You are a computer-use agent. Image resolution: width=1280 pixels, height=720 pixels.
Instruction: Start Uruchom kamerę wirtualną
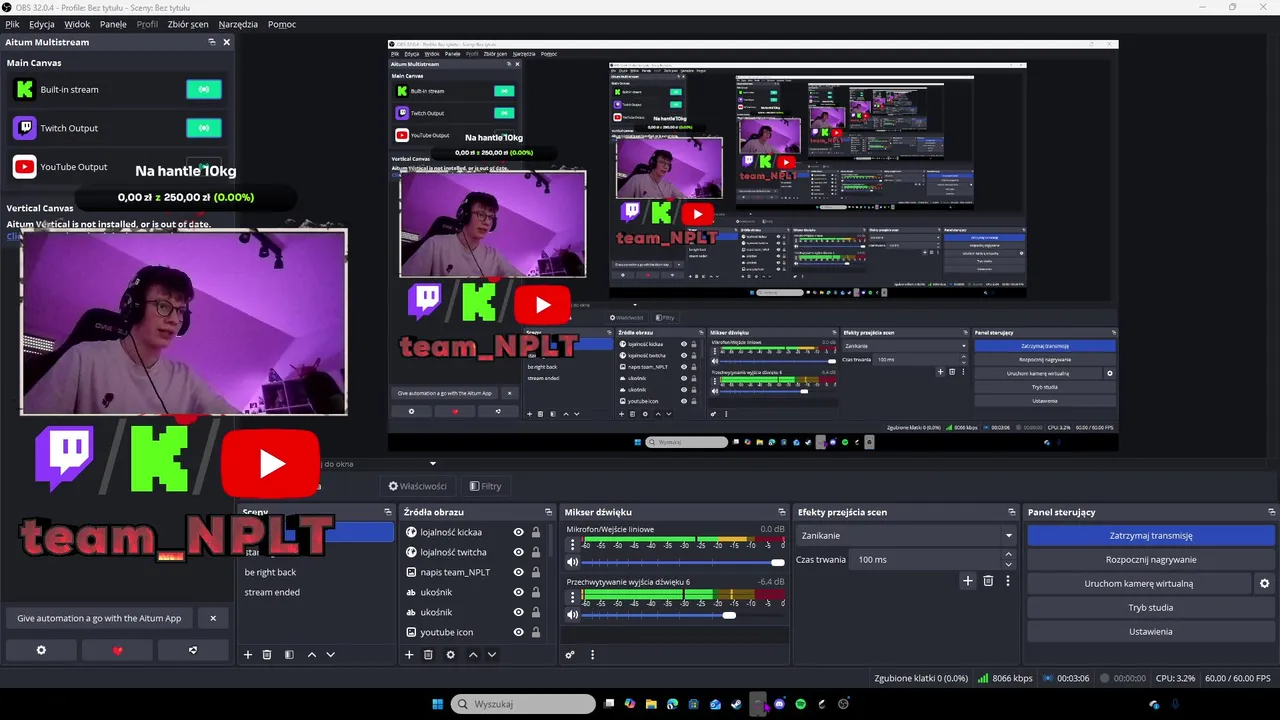[x=1139, y=584]
